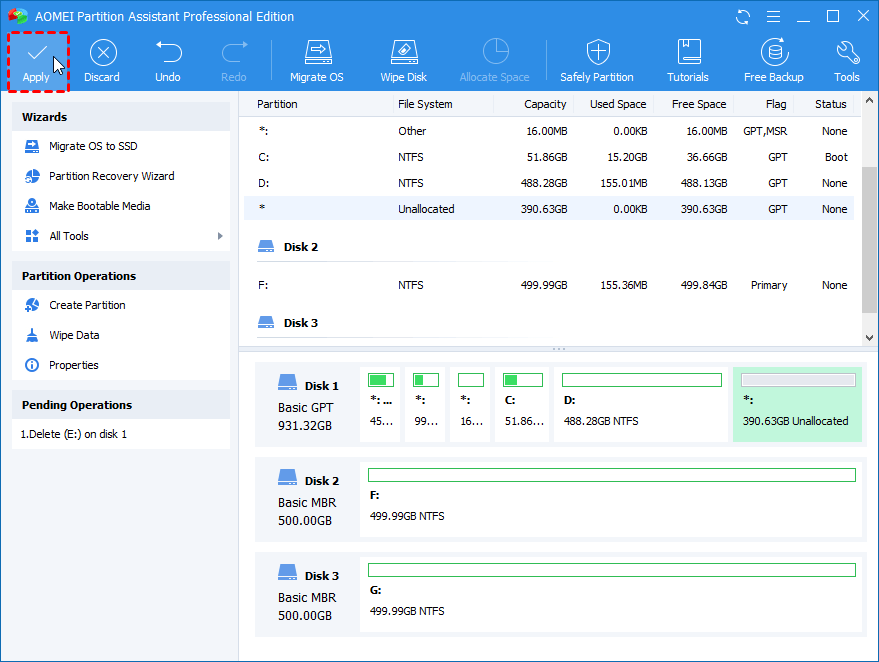
Task: Open Migrate OS tool in toolbar
Action: coord(317,62)
